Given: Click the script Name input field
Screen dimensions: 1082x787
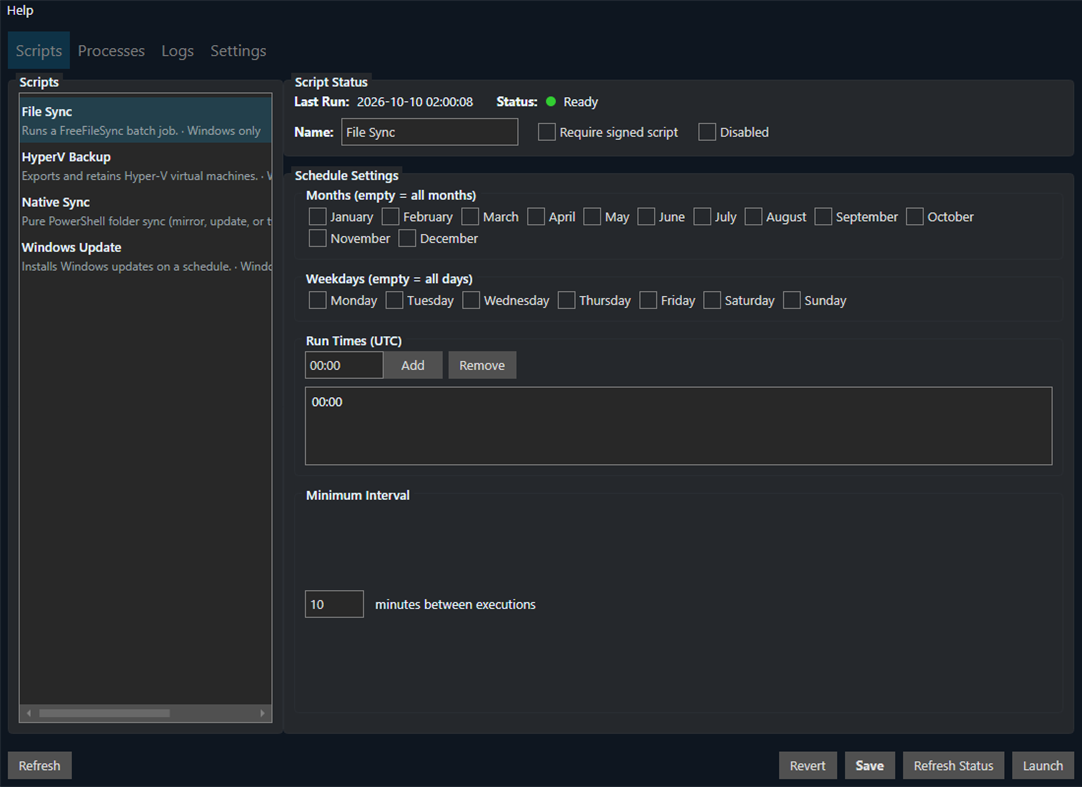Looking at the screenshot, I should [429, 132].
